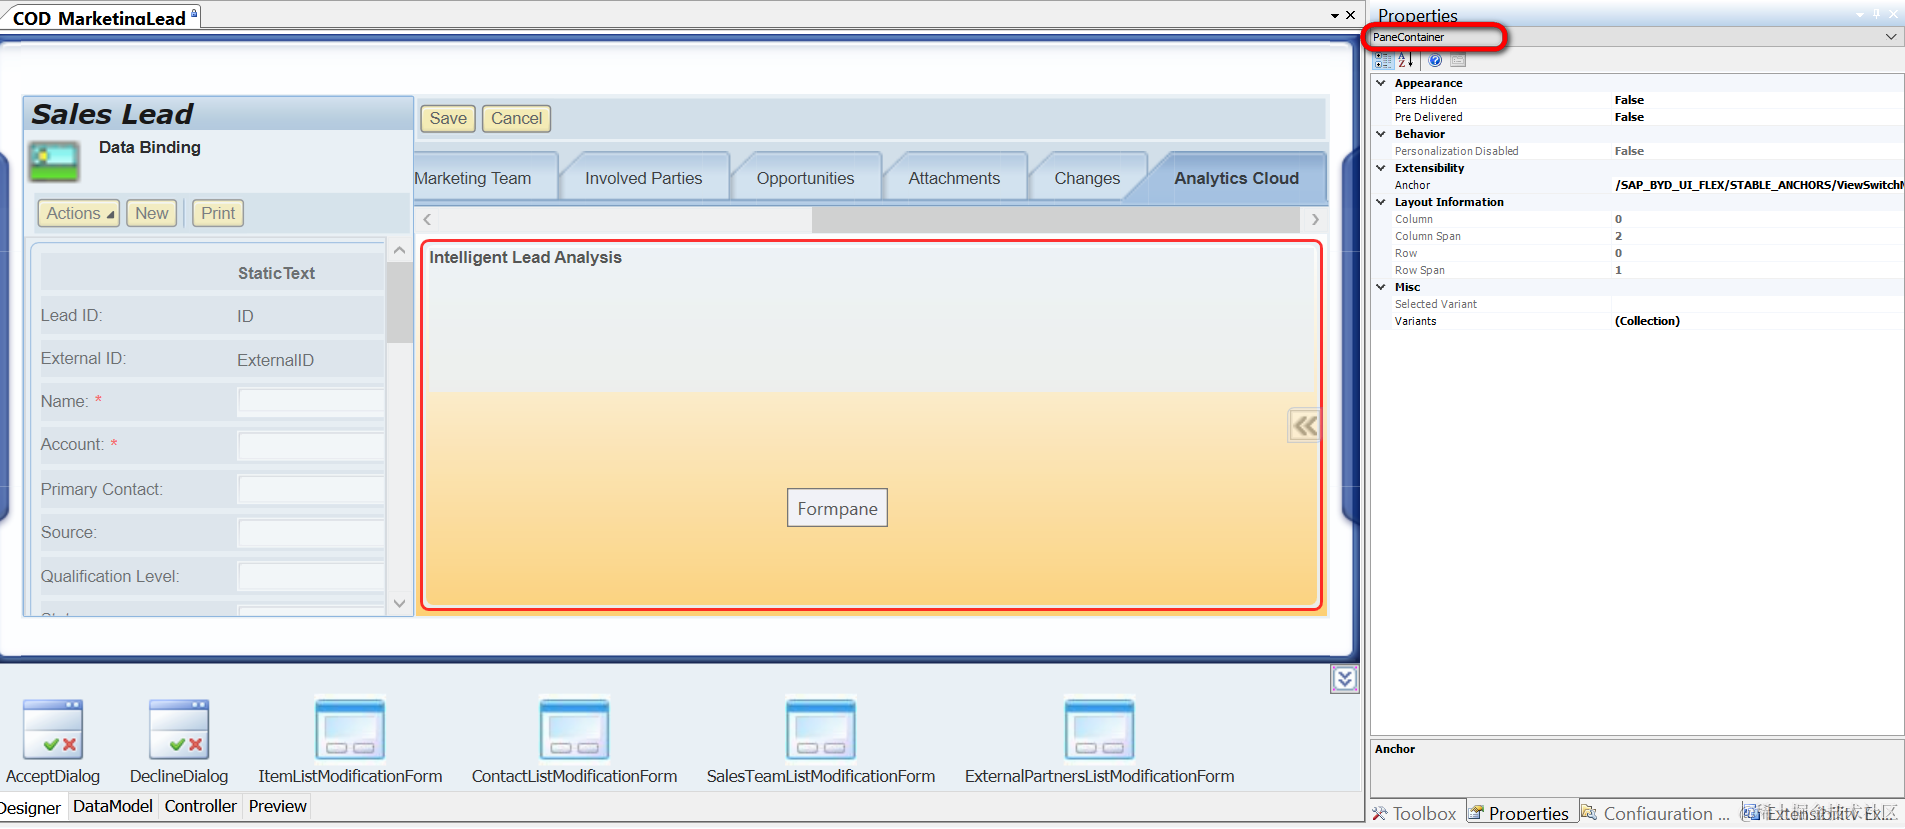Screen dimensions: 1905x829
Task: Open the Configuration Explorer panel tab
Action: (1656, 813)
